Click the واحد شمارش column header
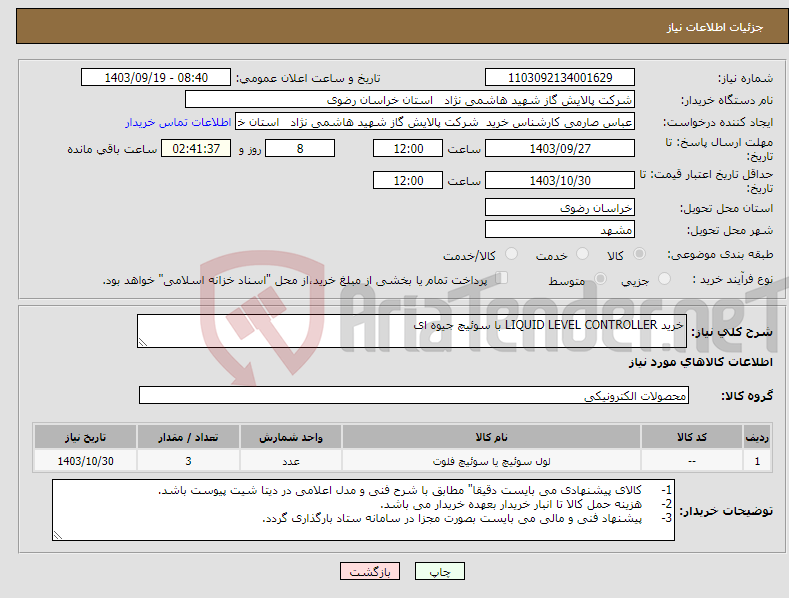The height and width of the screenshot is (598, 789). [x=291, y=437]
